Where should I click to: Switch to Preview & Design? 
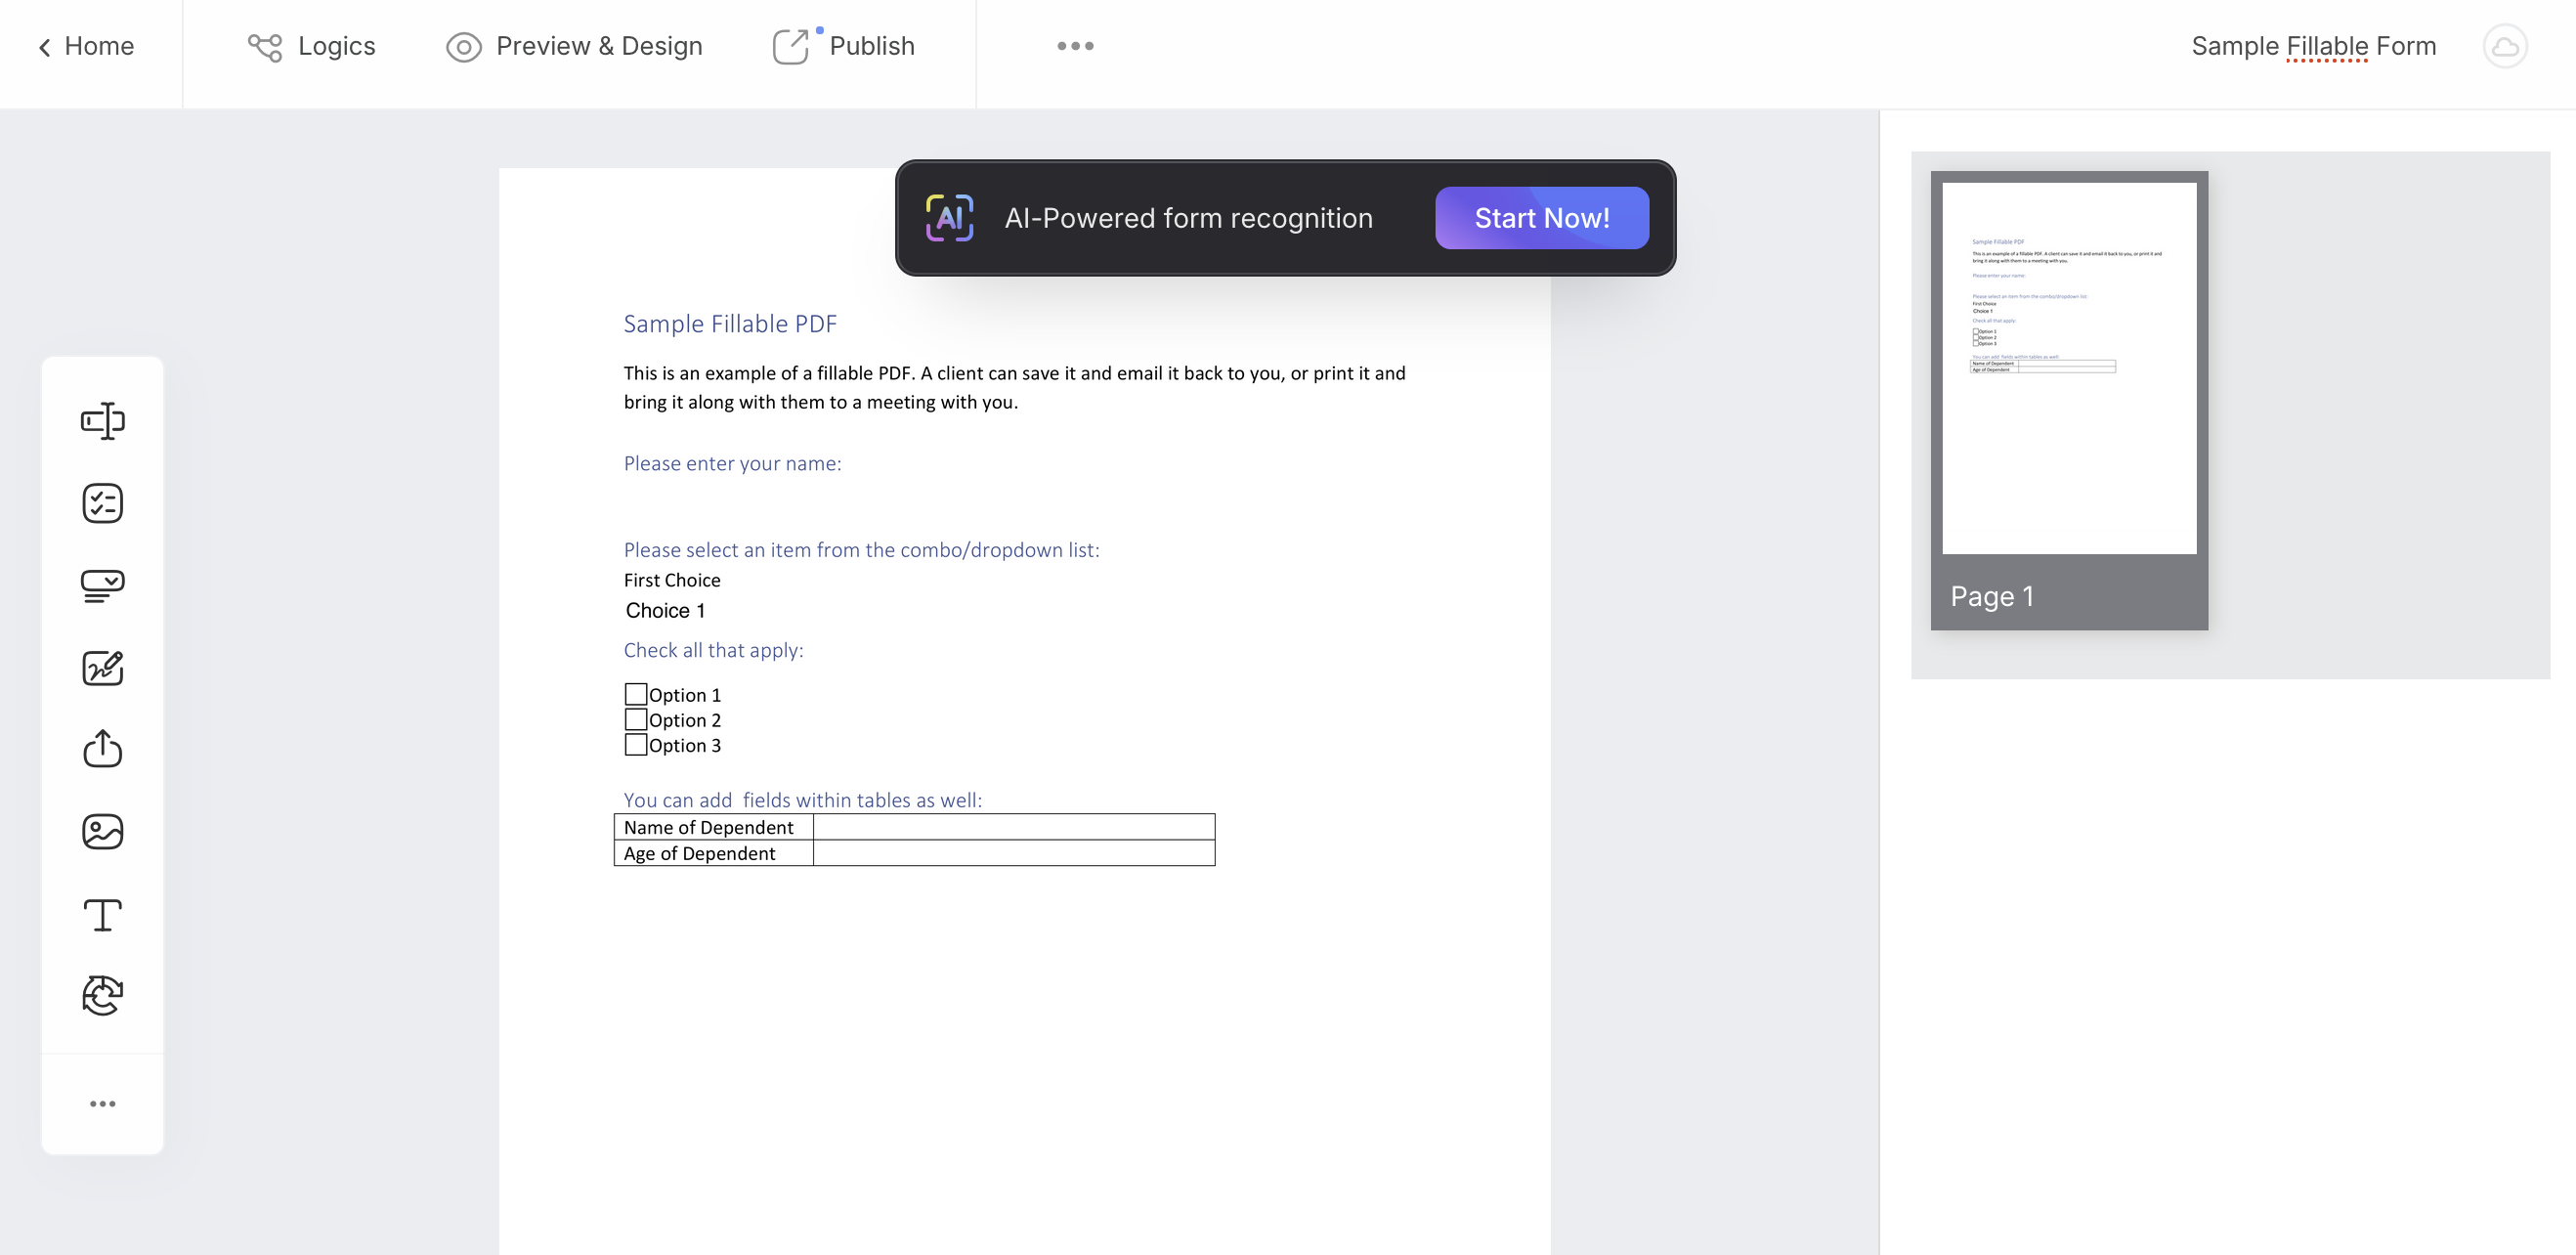pos(575,46)
